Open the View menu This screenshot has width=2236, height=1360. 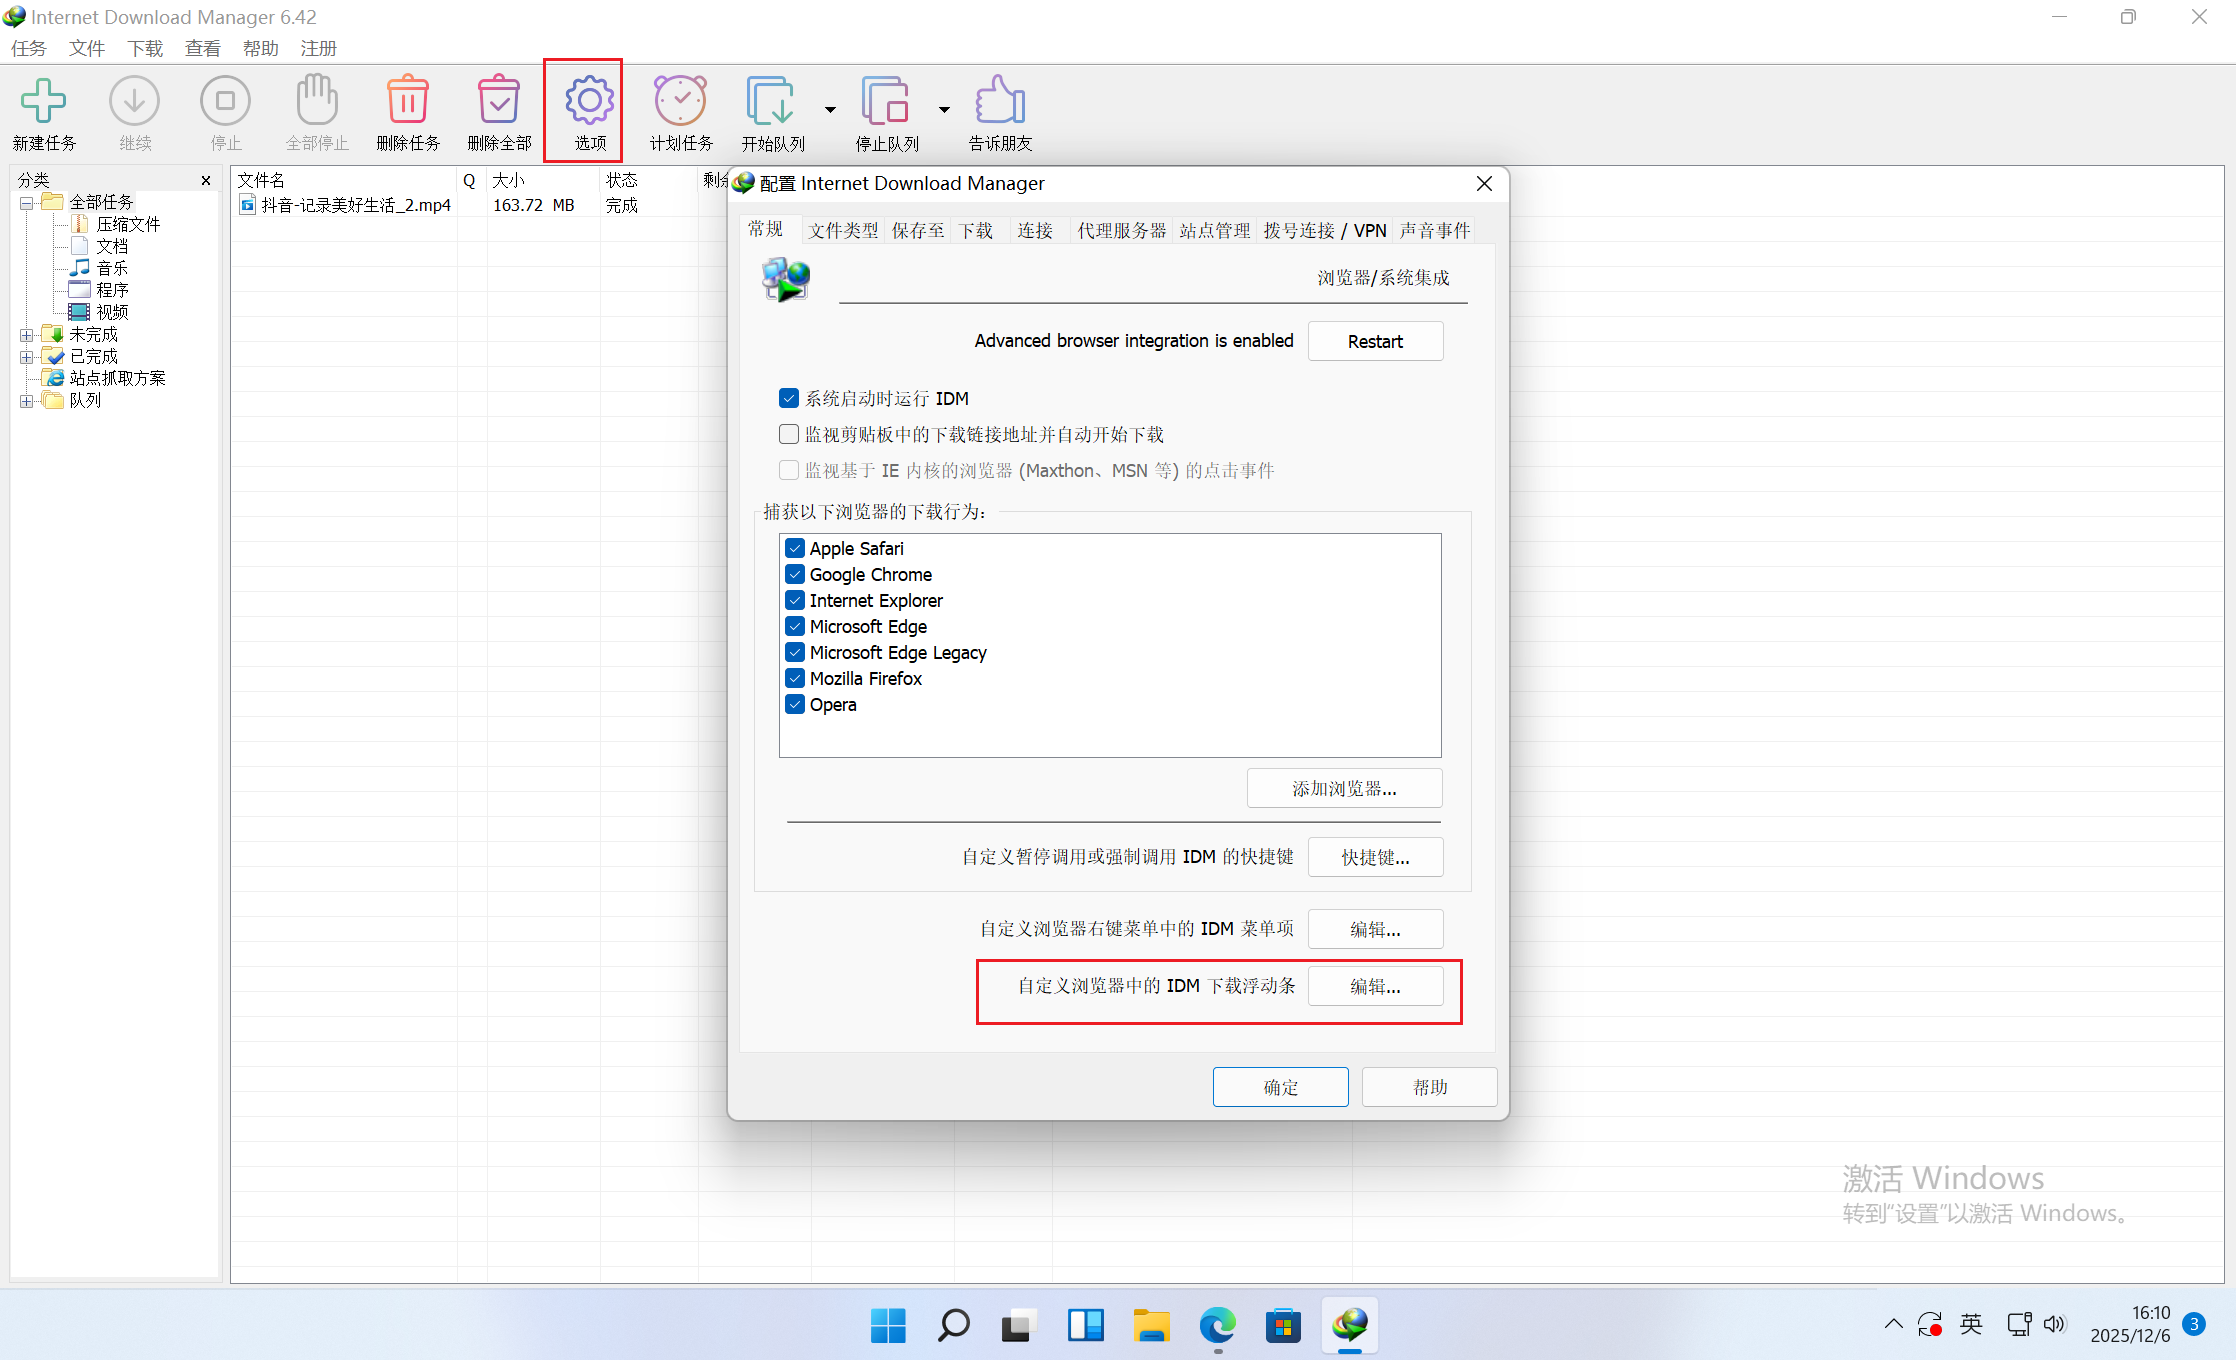pos(202,48)
